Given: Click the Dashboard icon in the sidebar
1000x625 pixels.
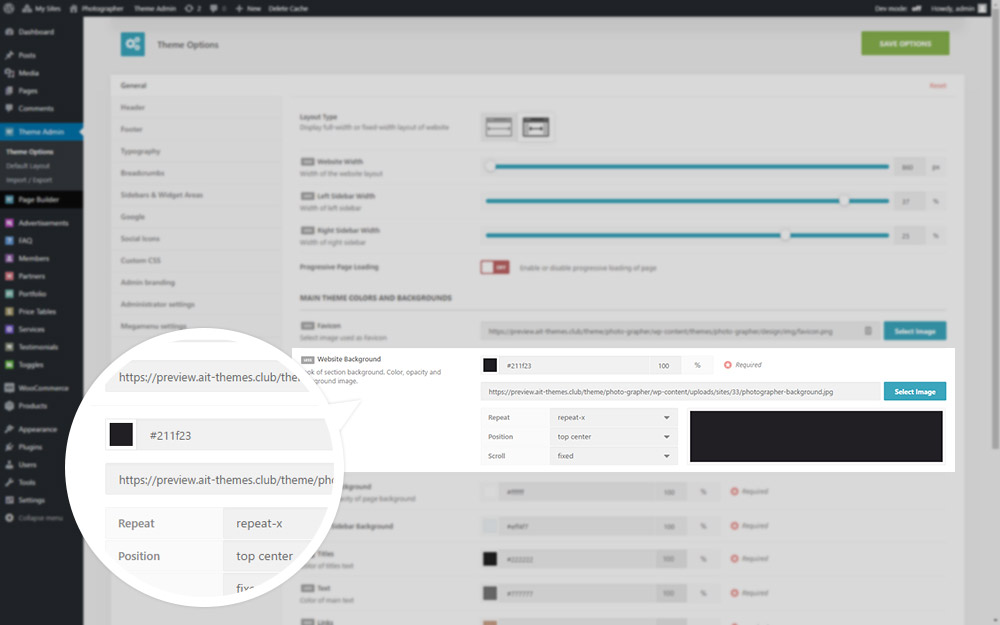Looking at the screenshot, I should click(9, 32).
